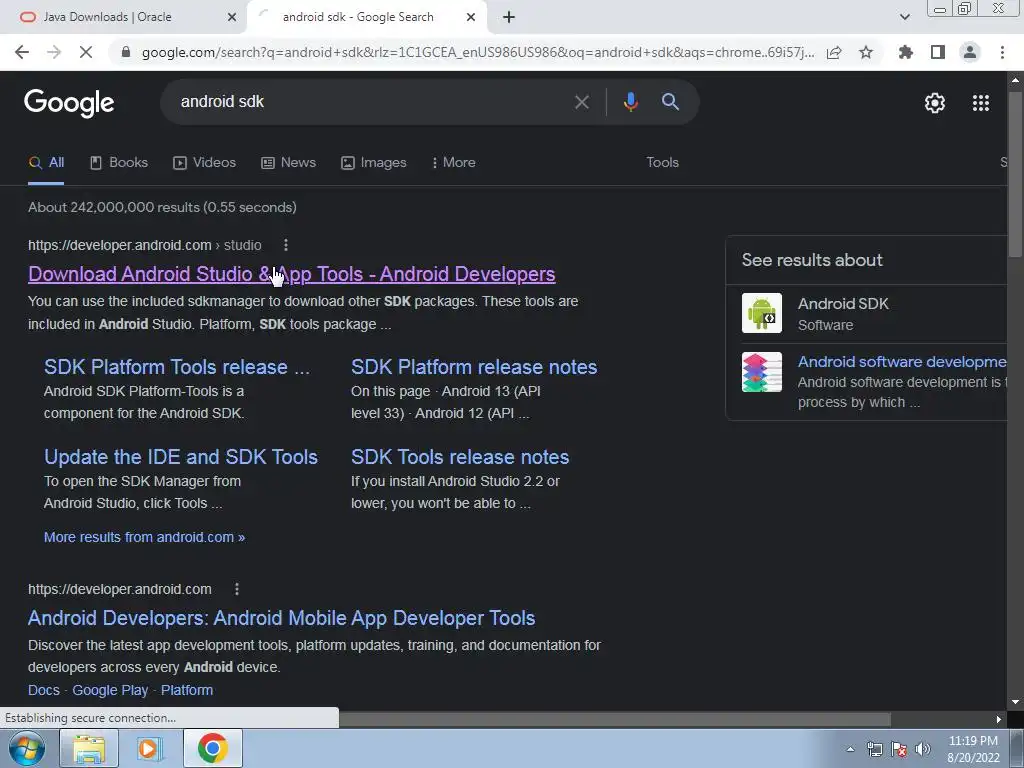Viewport: 1024px width, 768px height.
Task: Switch to Books results tab
Action: [x=119, y=163]
